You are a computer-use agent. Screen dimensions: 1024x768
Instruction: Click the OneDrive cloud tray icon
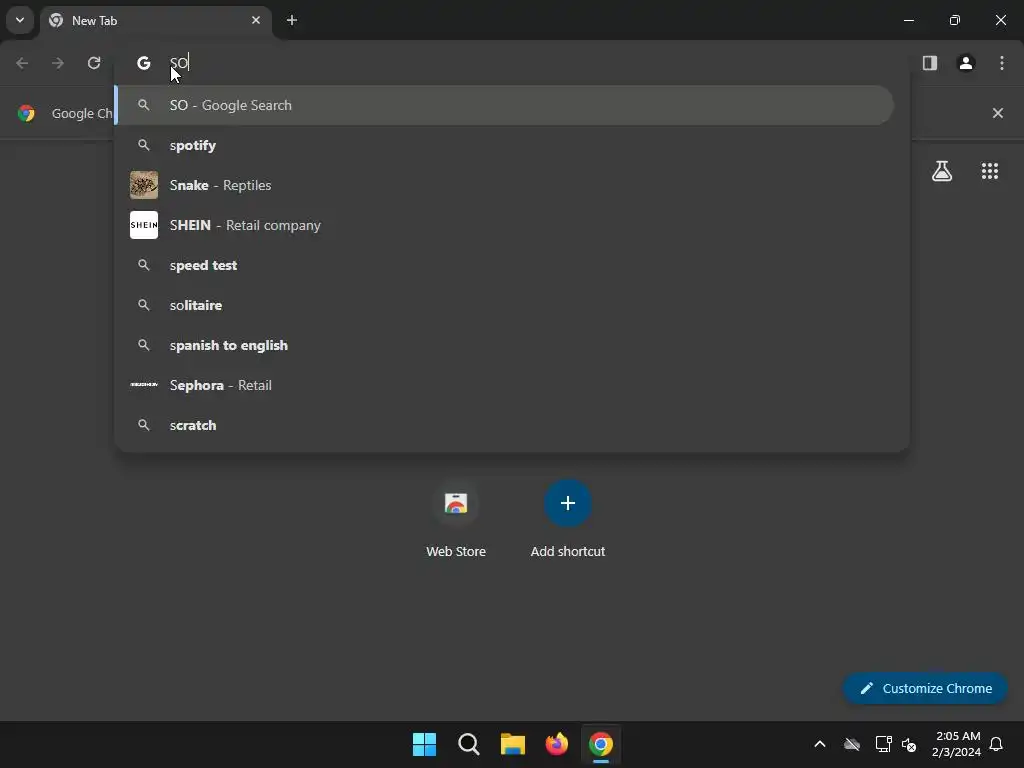(x=852, y=744)
